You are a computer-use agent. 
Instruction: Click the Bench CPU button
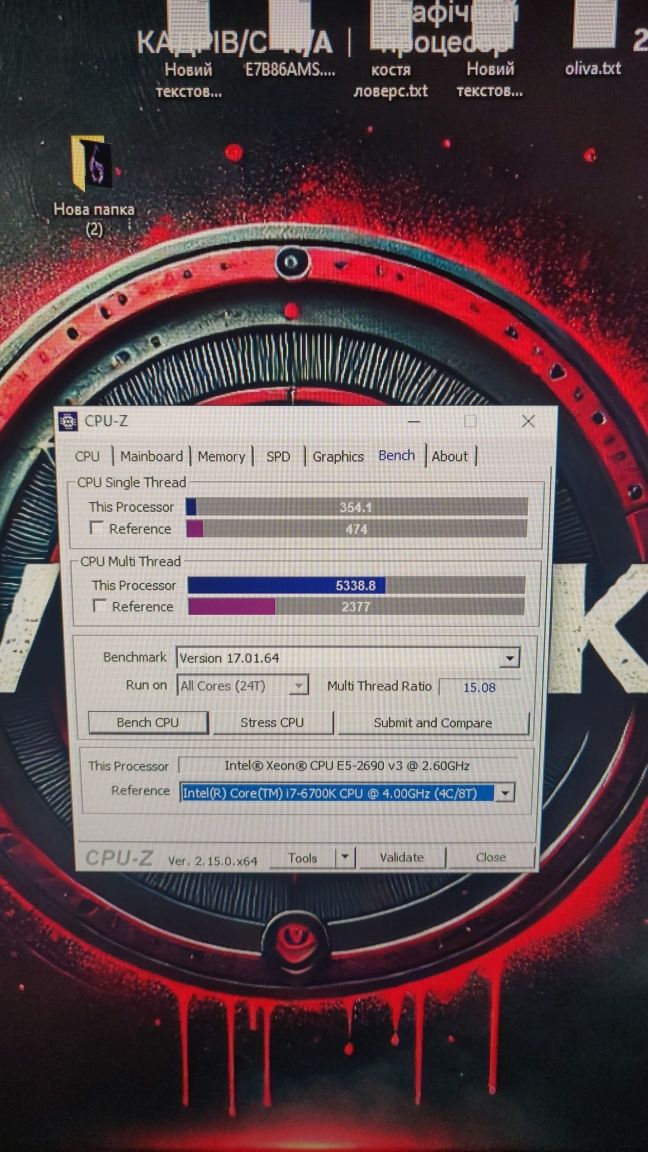coord(148,722)
